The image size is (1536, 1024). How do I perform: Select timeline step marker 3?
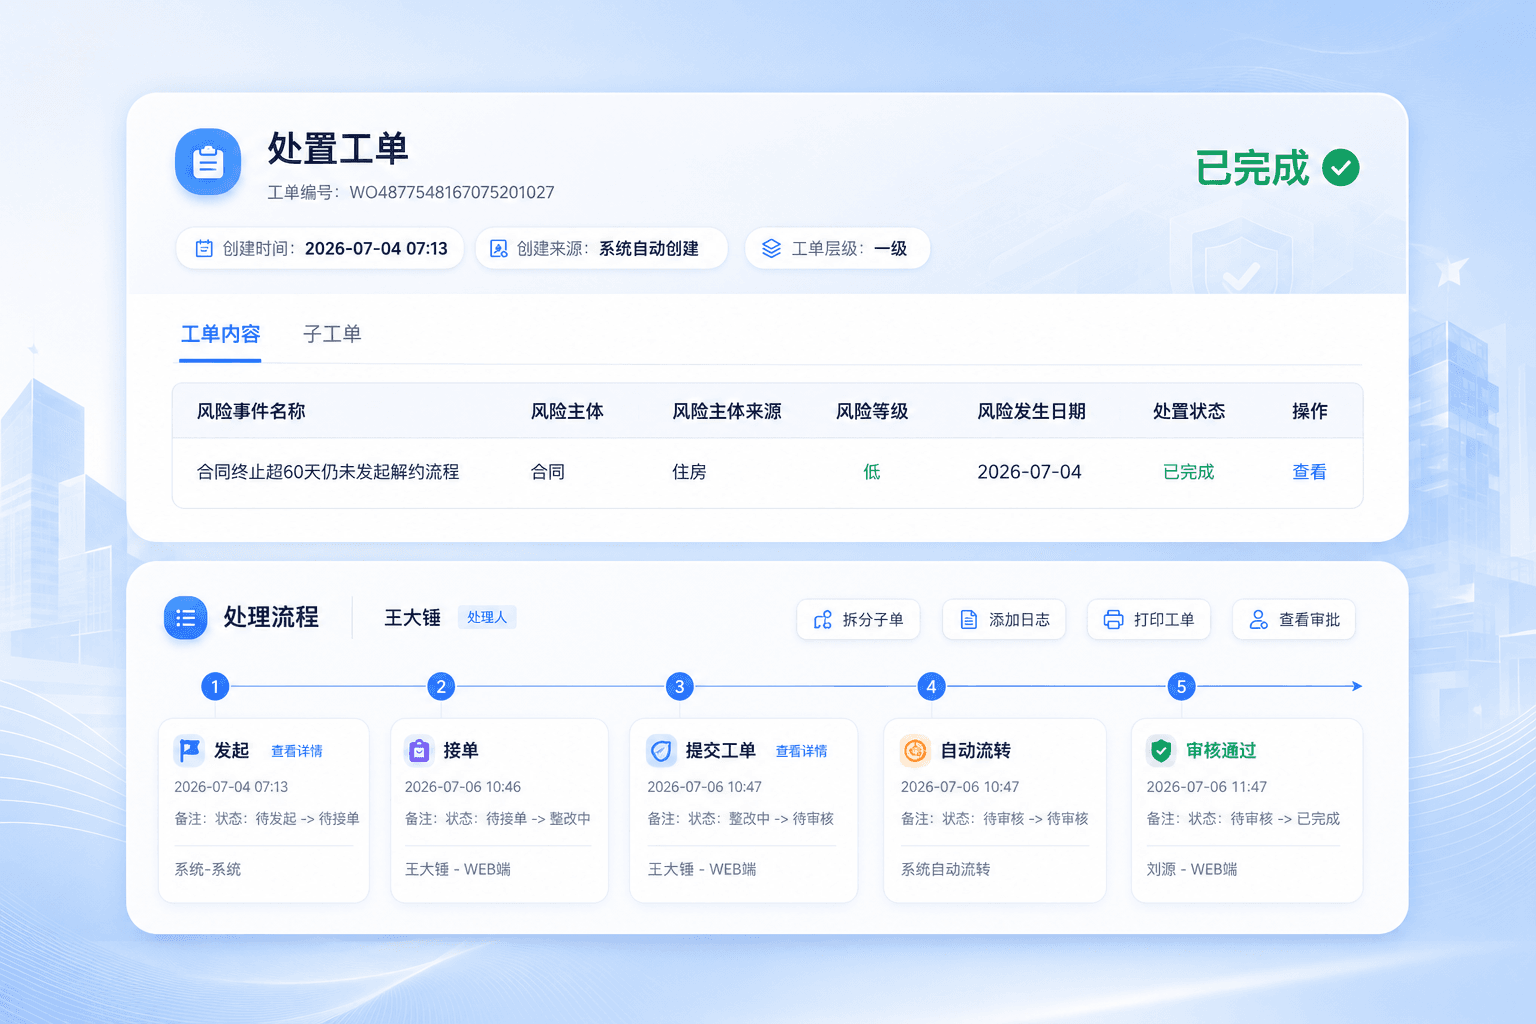click(680, 686)
